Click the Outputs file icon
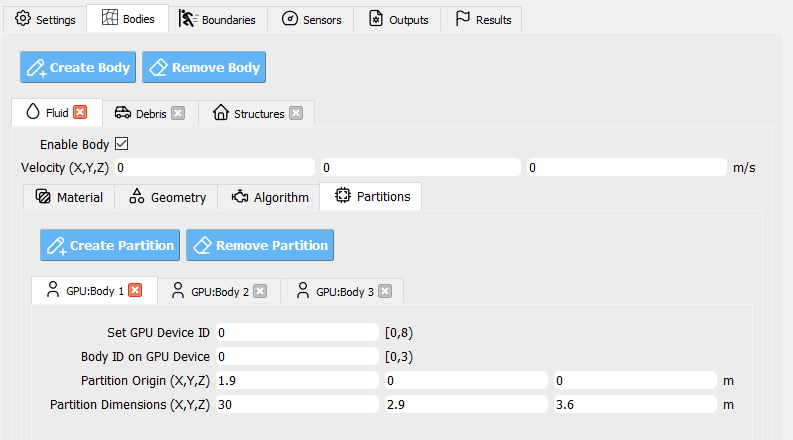 375,19
